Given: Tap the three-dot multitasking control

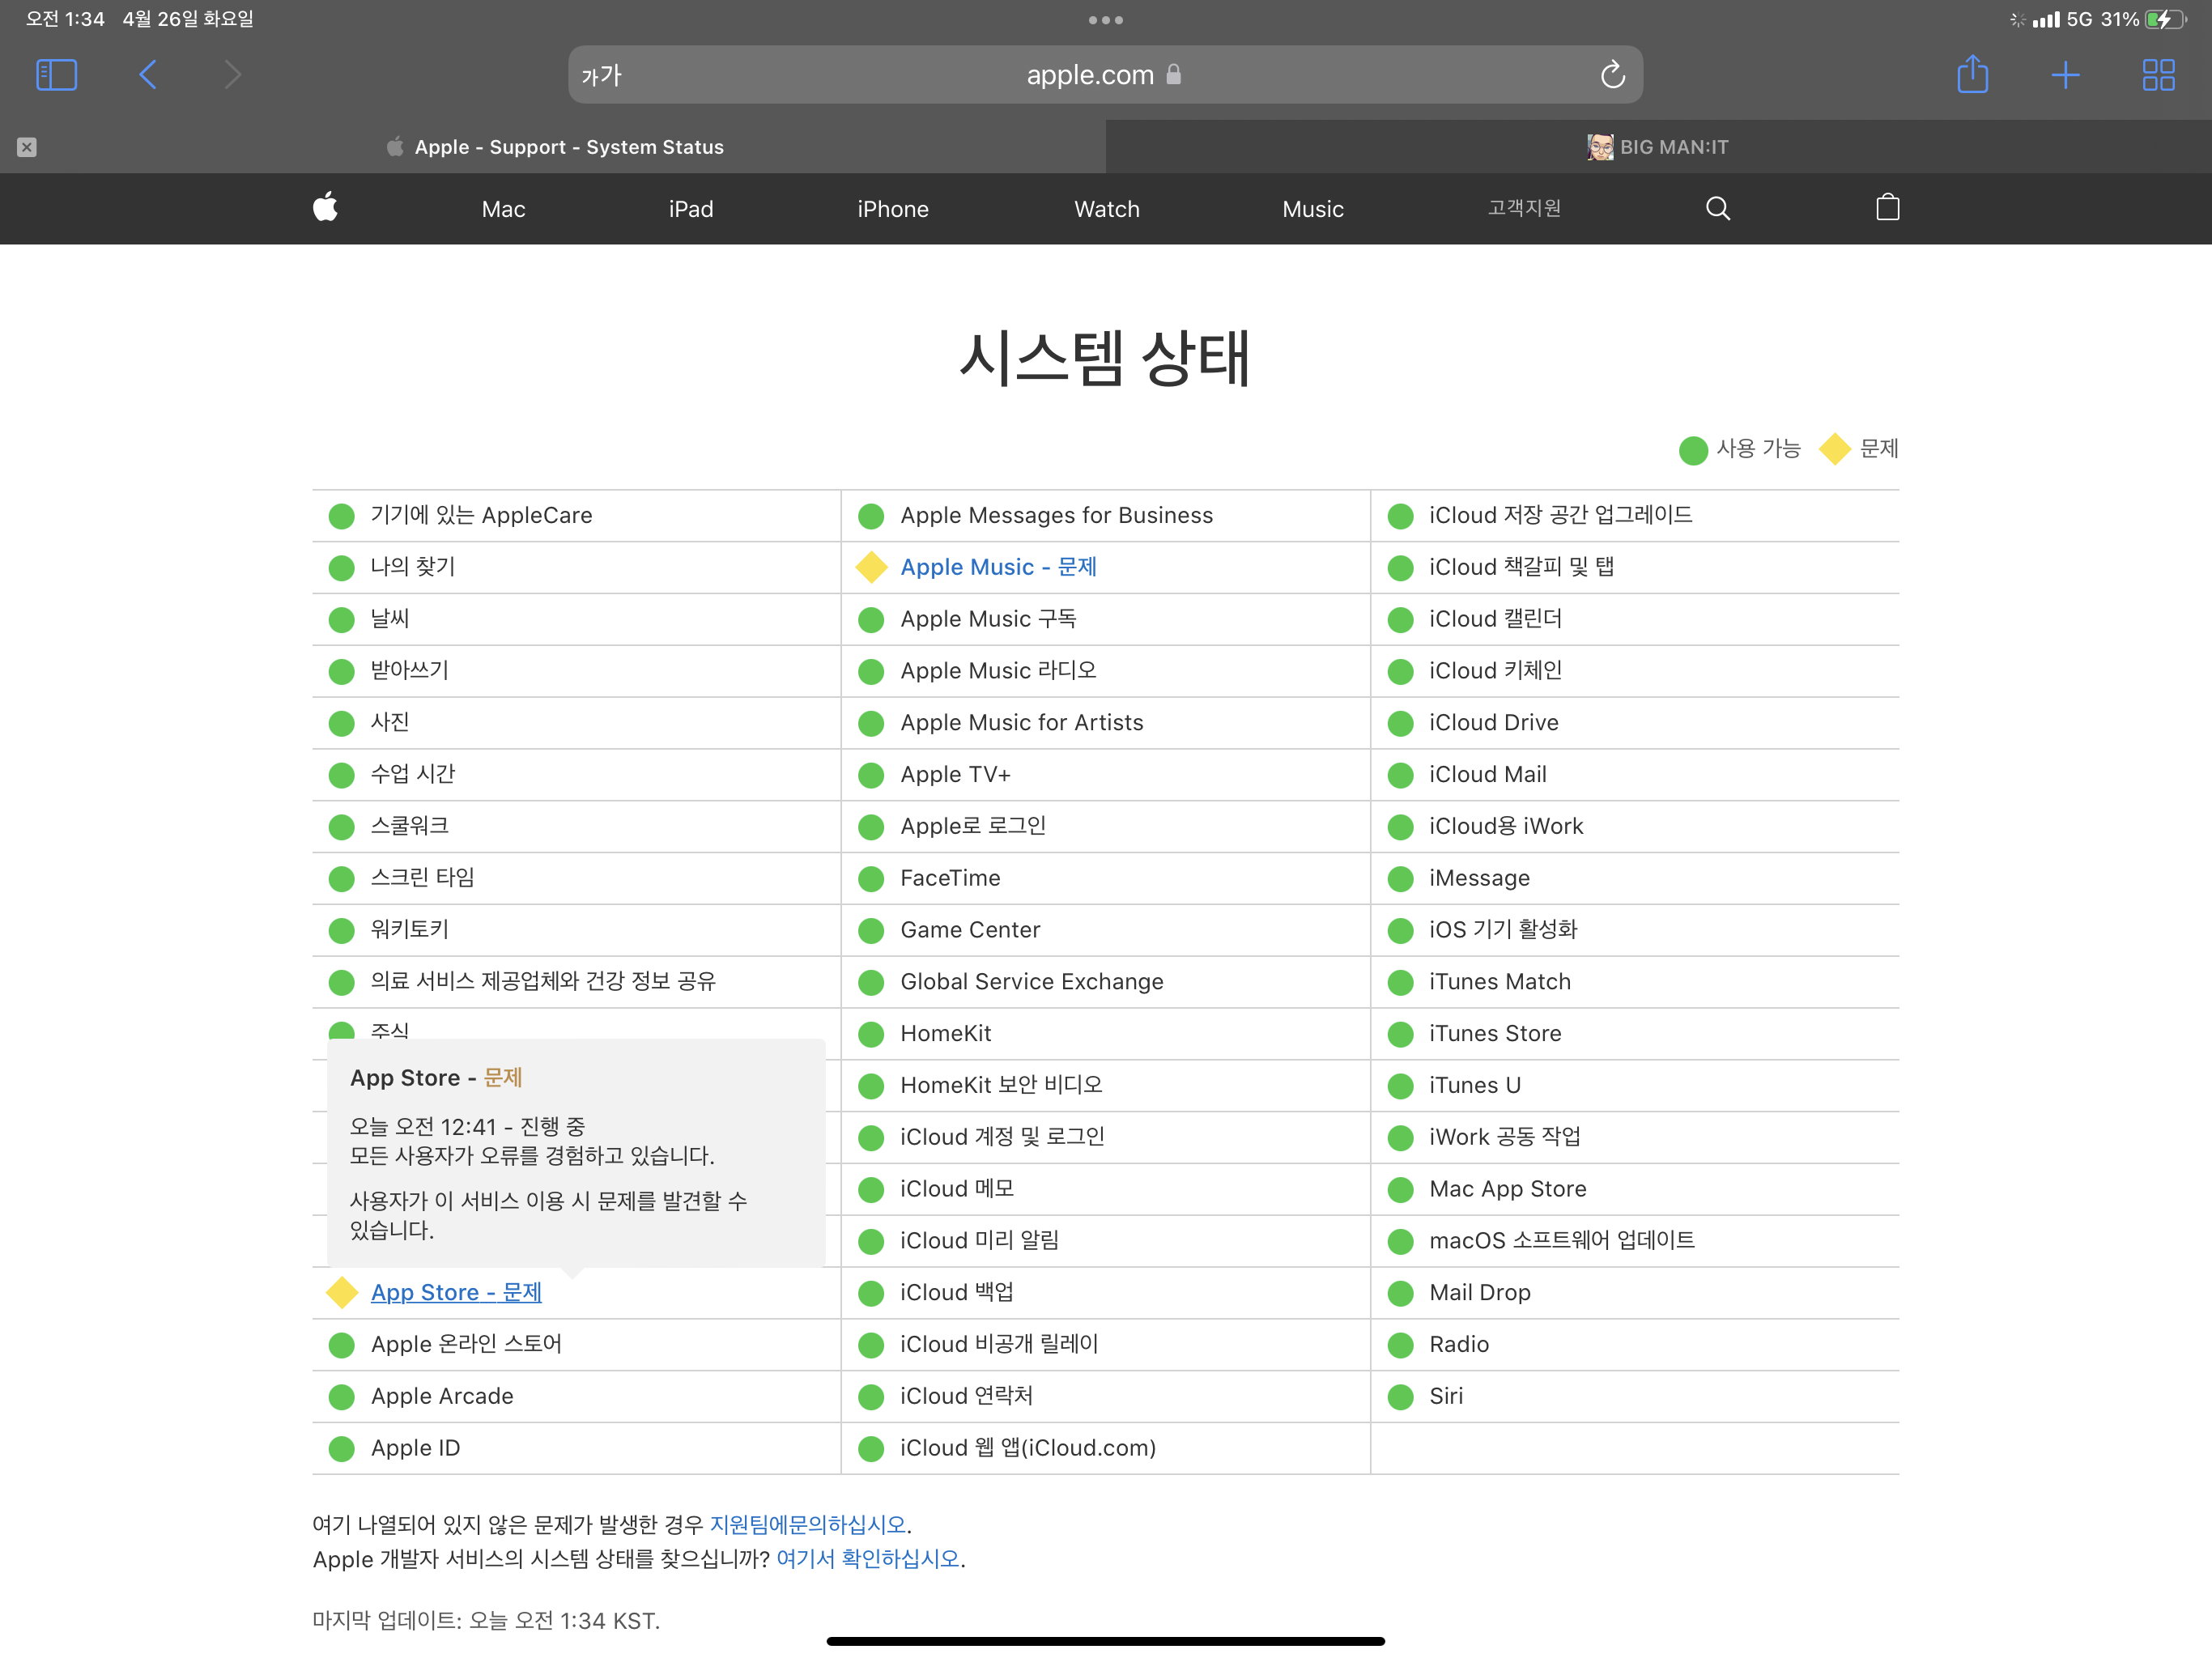Looking at the screenshot, I should 1106,20.
